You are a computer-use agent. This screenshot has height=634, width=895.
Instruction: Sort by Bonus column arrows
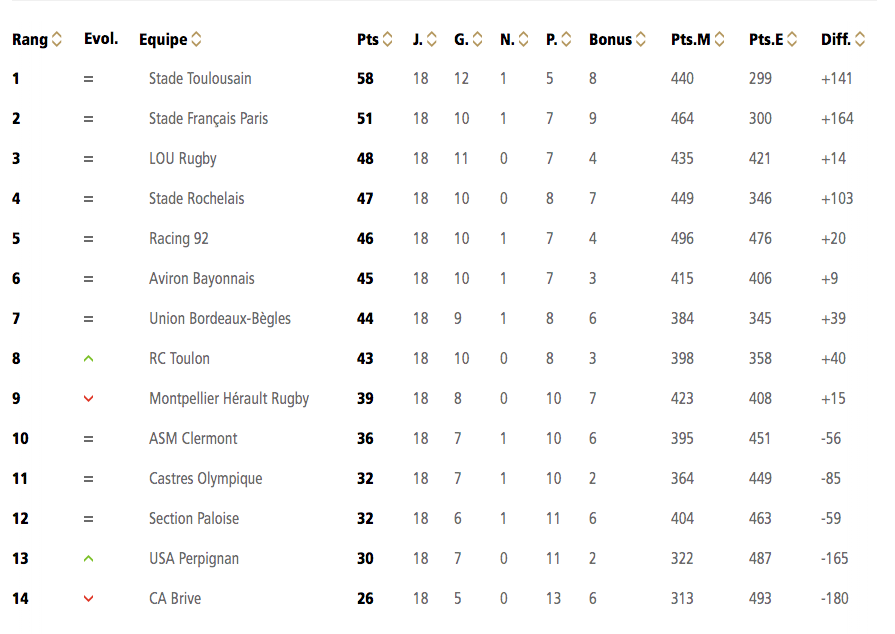pyautogui.click(x=641, y=39)
